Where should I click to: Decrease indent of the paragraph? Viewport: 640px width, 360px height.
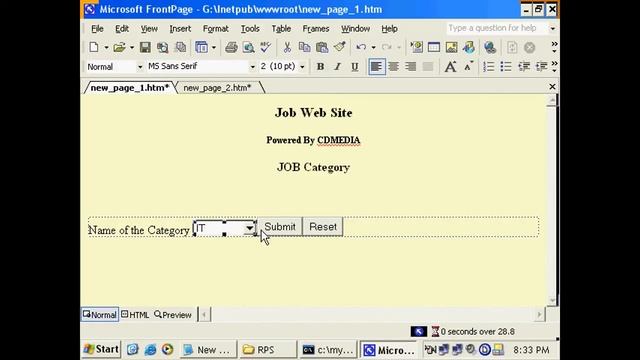pyautogui.click(x=524, y=67)
